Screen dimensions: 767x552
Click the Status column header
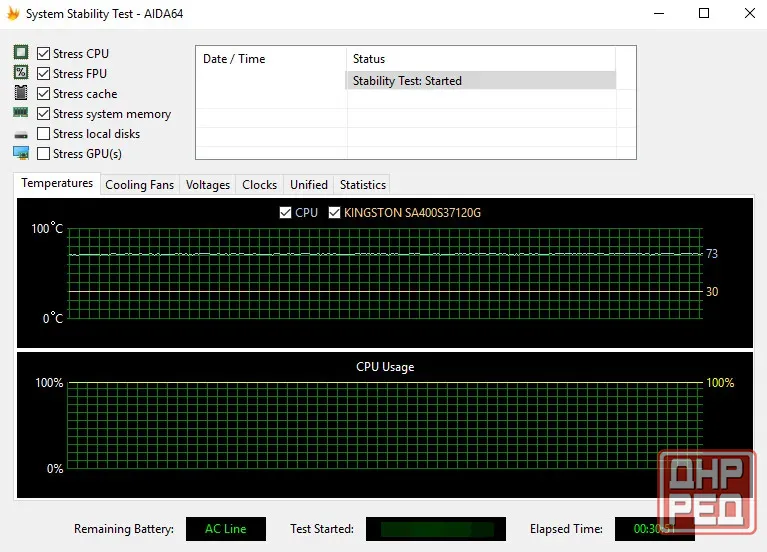[x=481, y=59]
